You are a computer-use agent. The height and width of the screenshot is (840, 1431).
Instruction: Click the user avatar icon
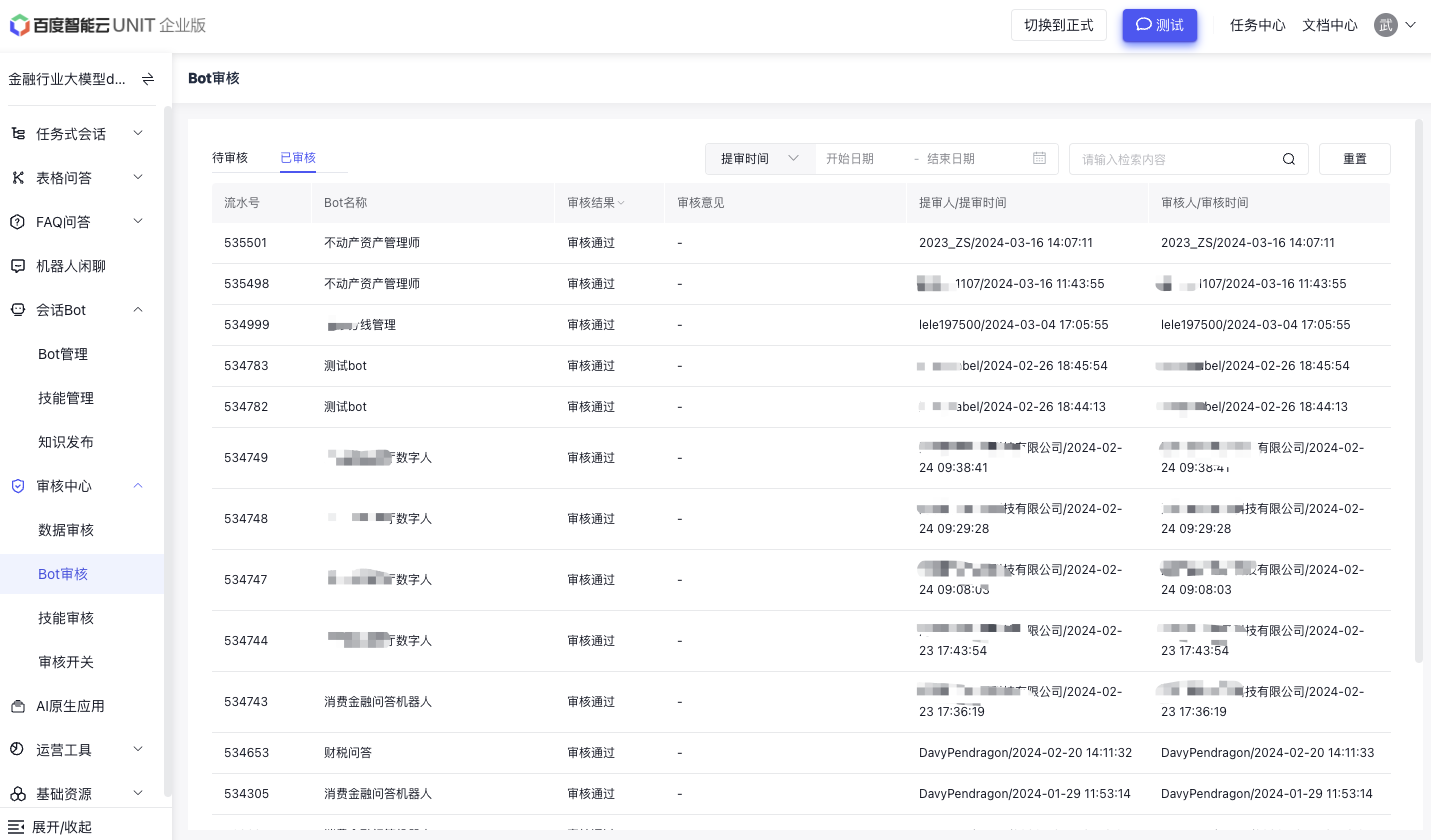point(1385,25)
